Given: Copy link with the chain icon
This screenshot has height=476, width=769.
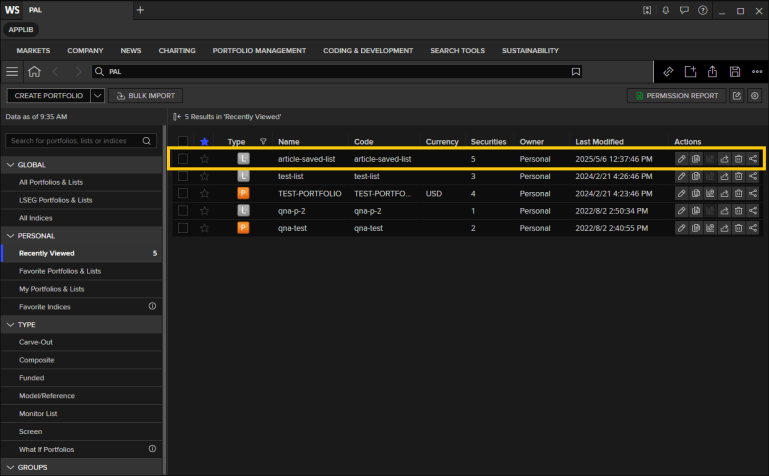Looking at the screenshot, I should pos(668,72).
